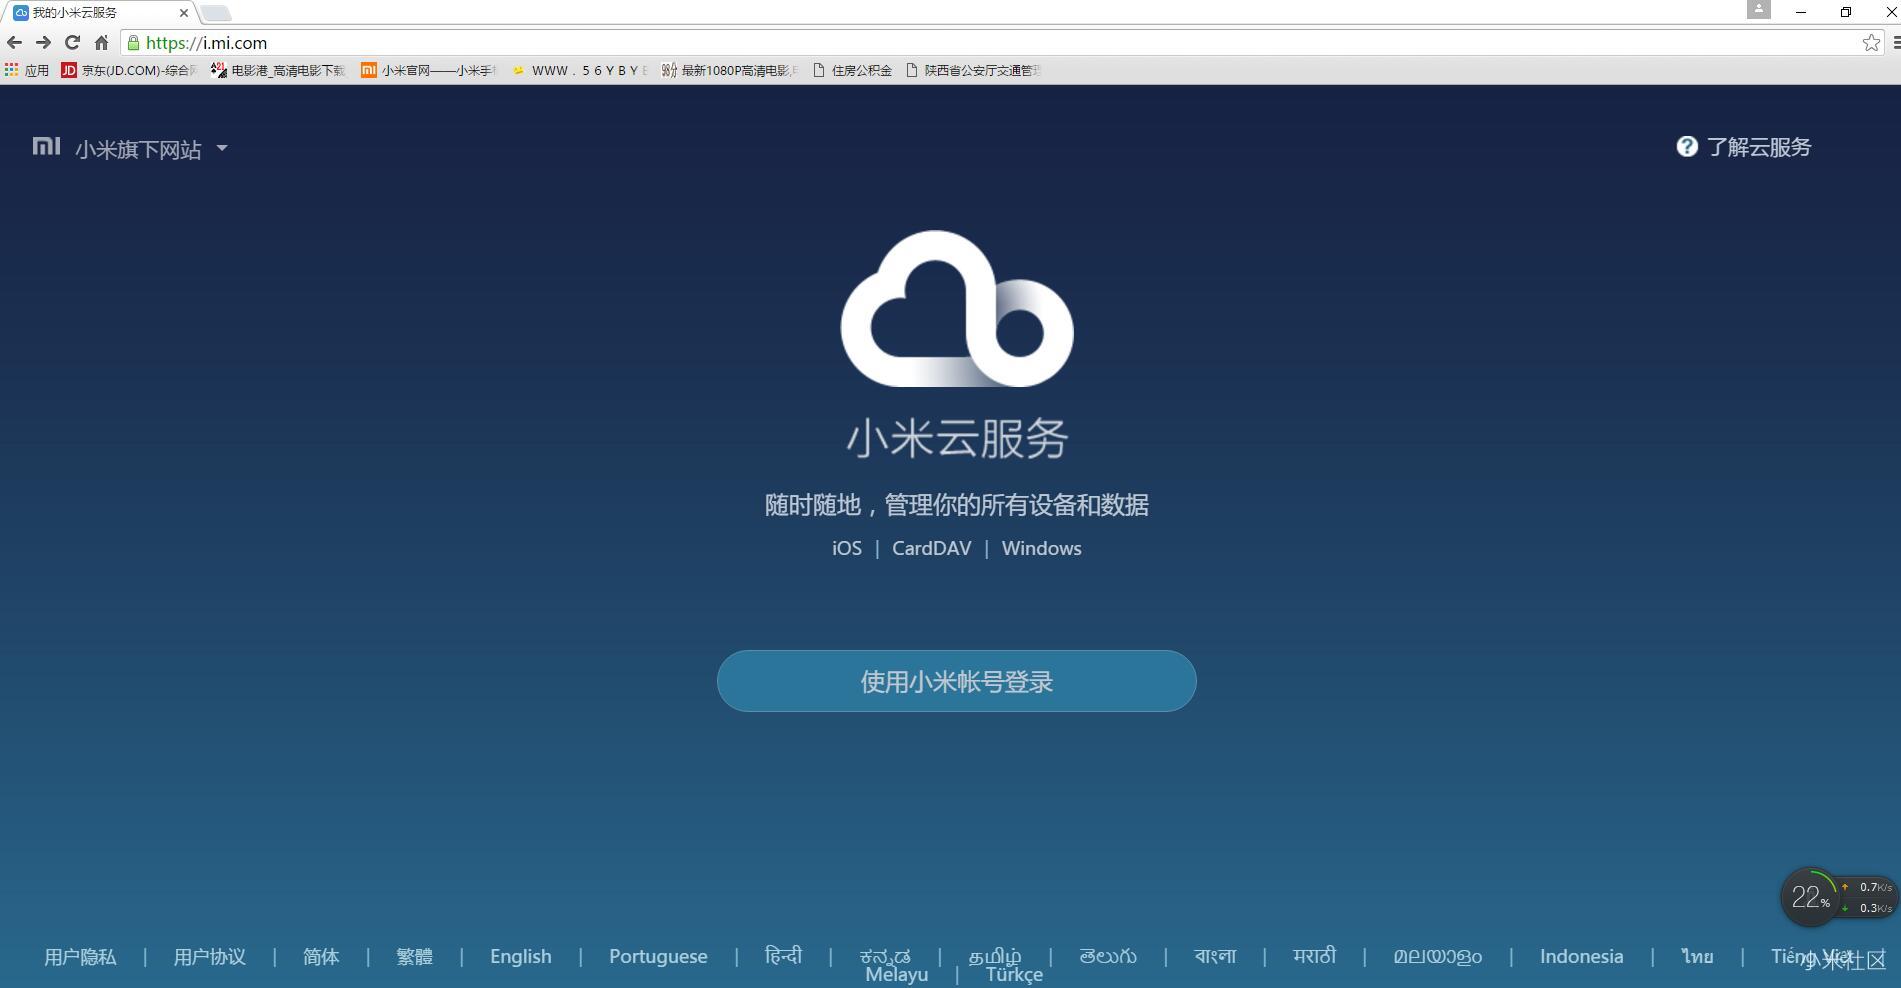Switch language to Kannada ಕನ್ನಡ

[885, 957]
